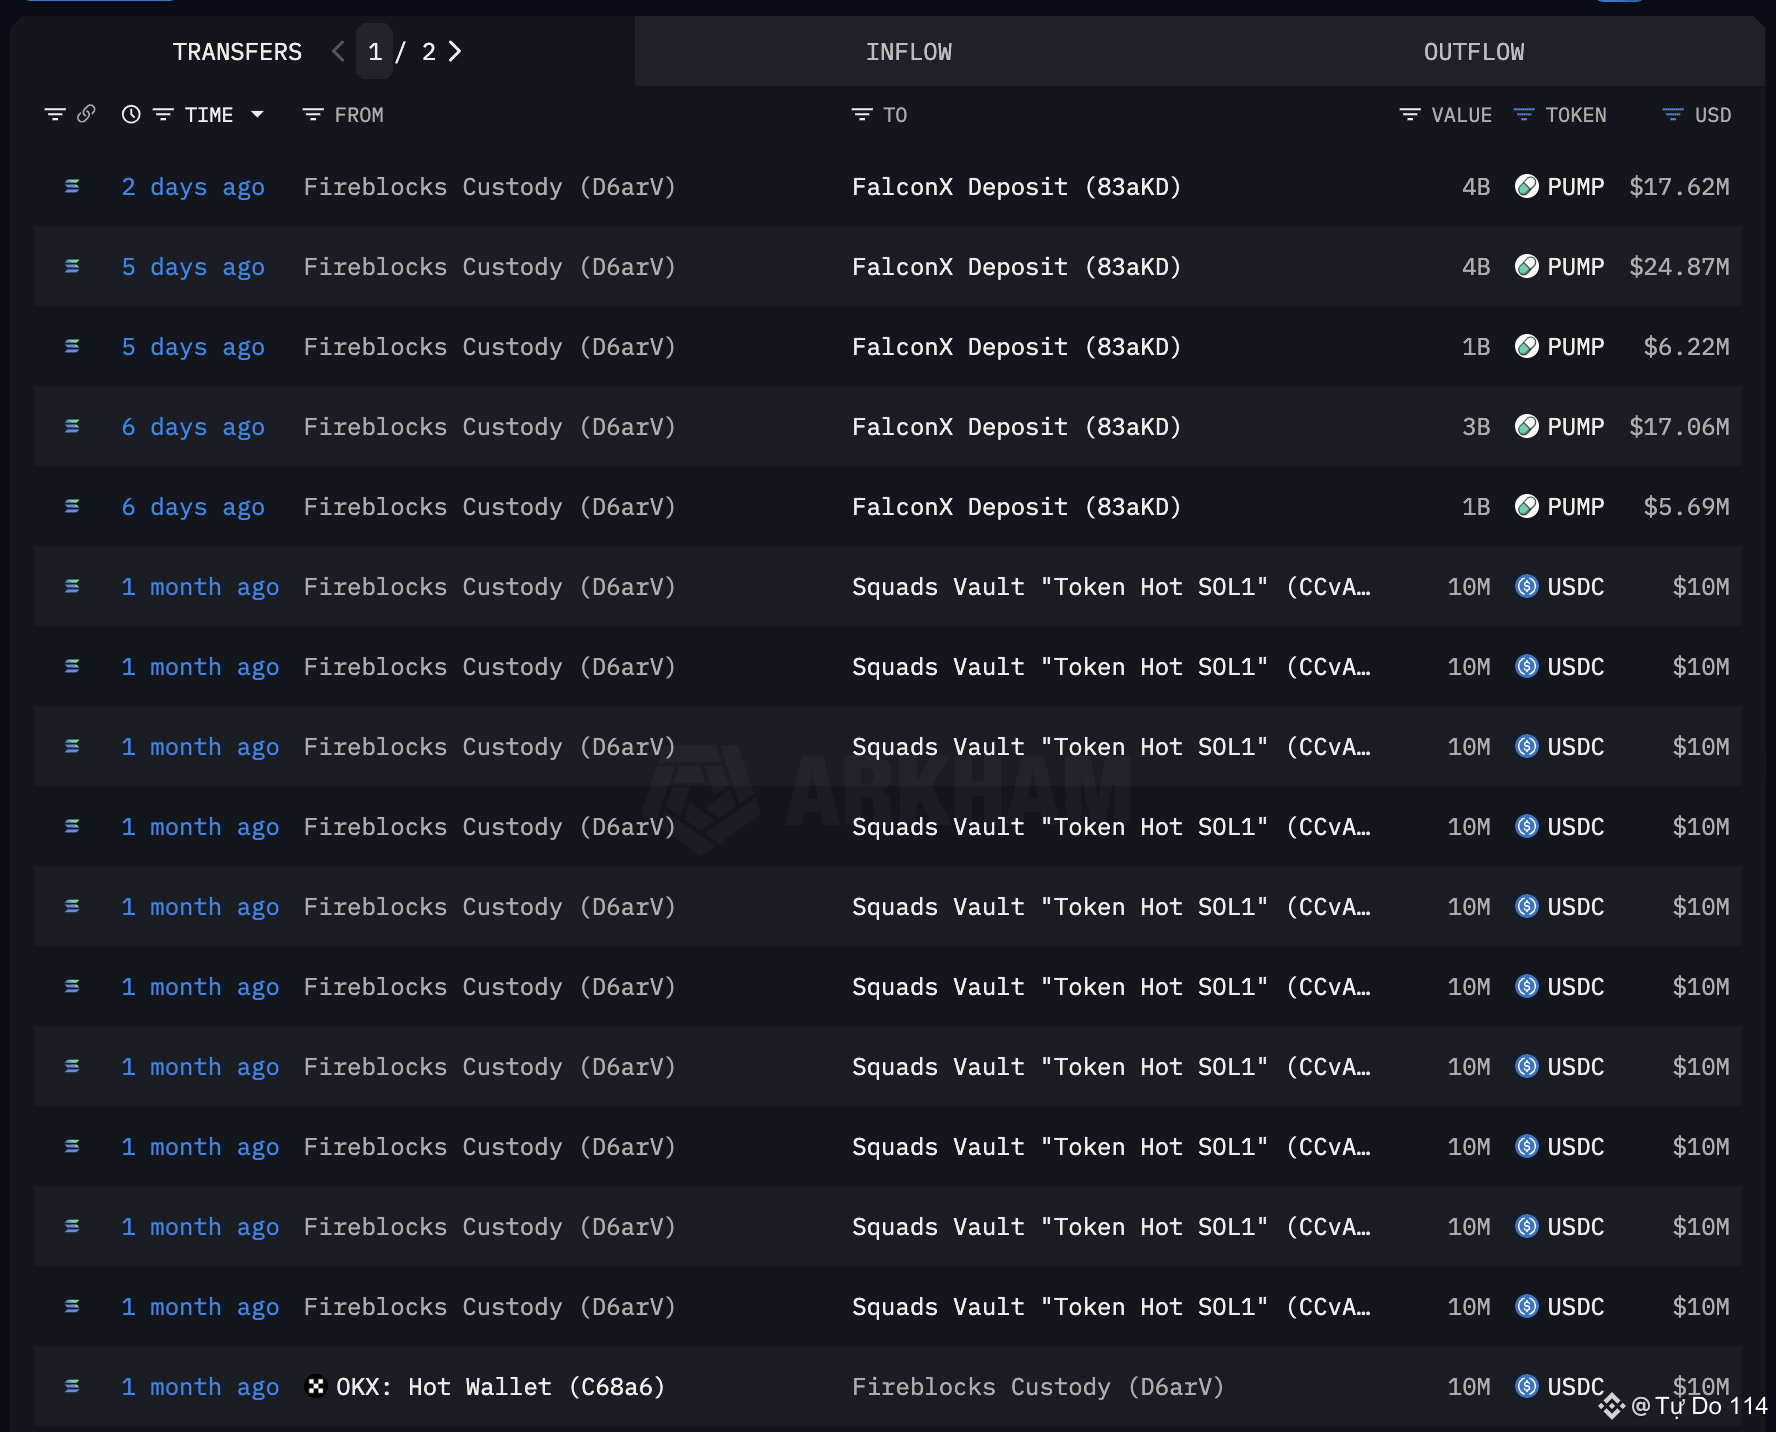This screenshot has height=1432, width=1776.
Task: Click the USD amount '$24.87M'
Action: pos(1679,267)
